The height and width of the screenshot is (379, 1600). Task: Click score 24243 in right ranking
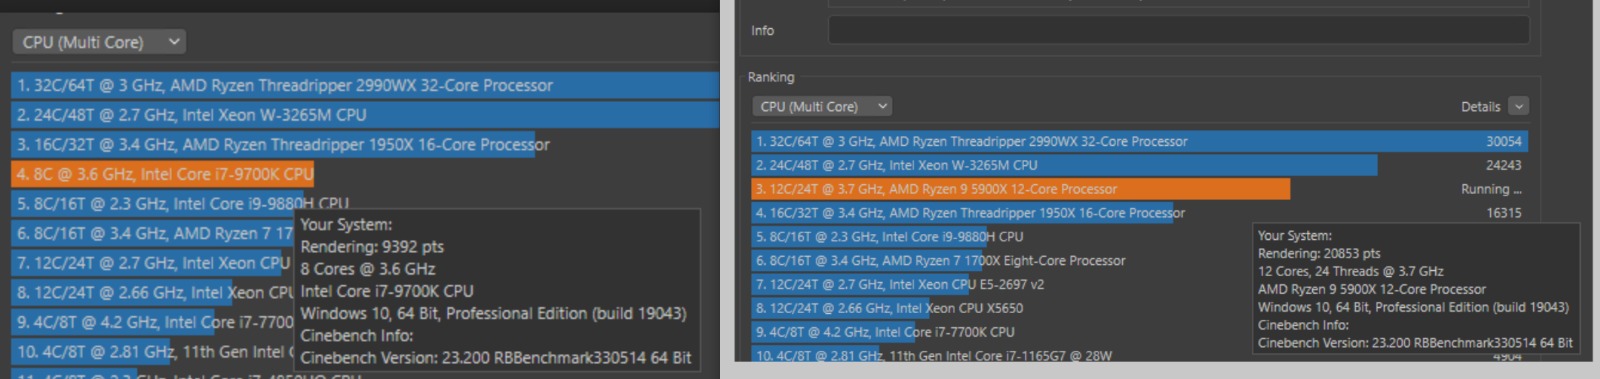1503,166
